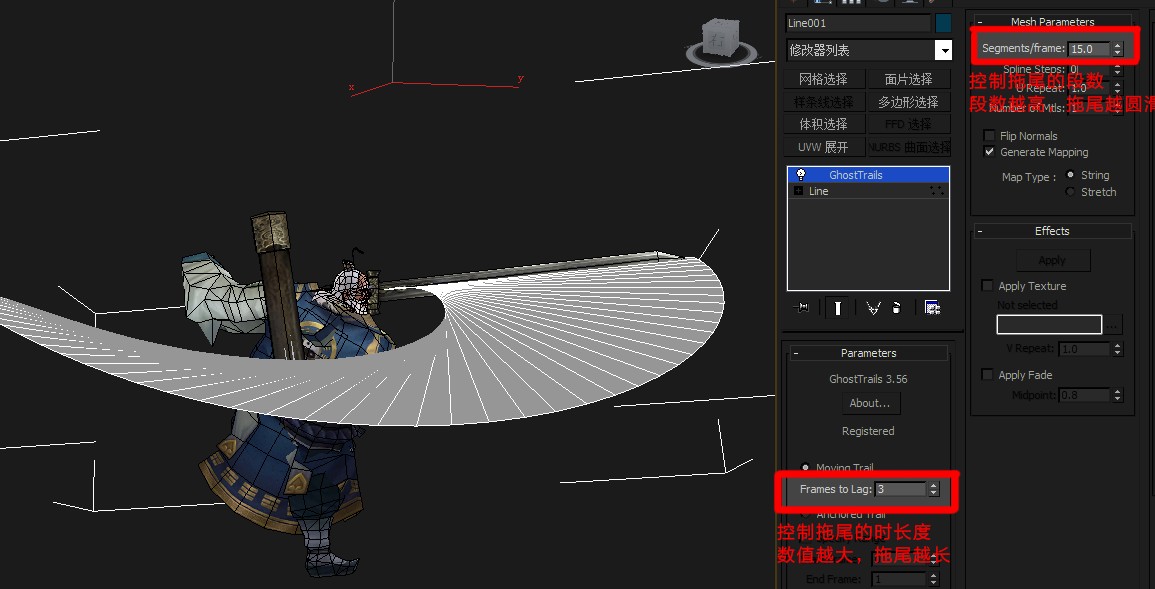Enable the Flip Normals checkbox

click(x=989, y=135)
